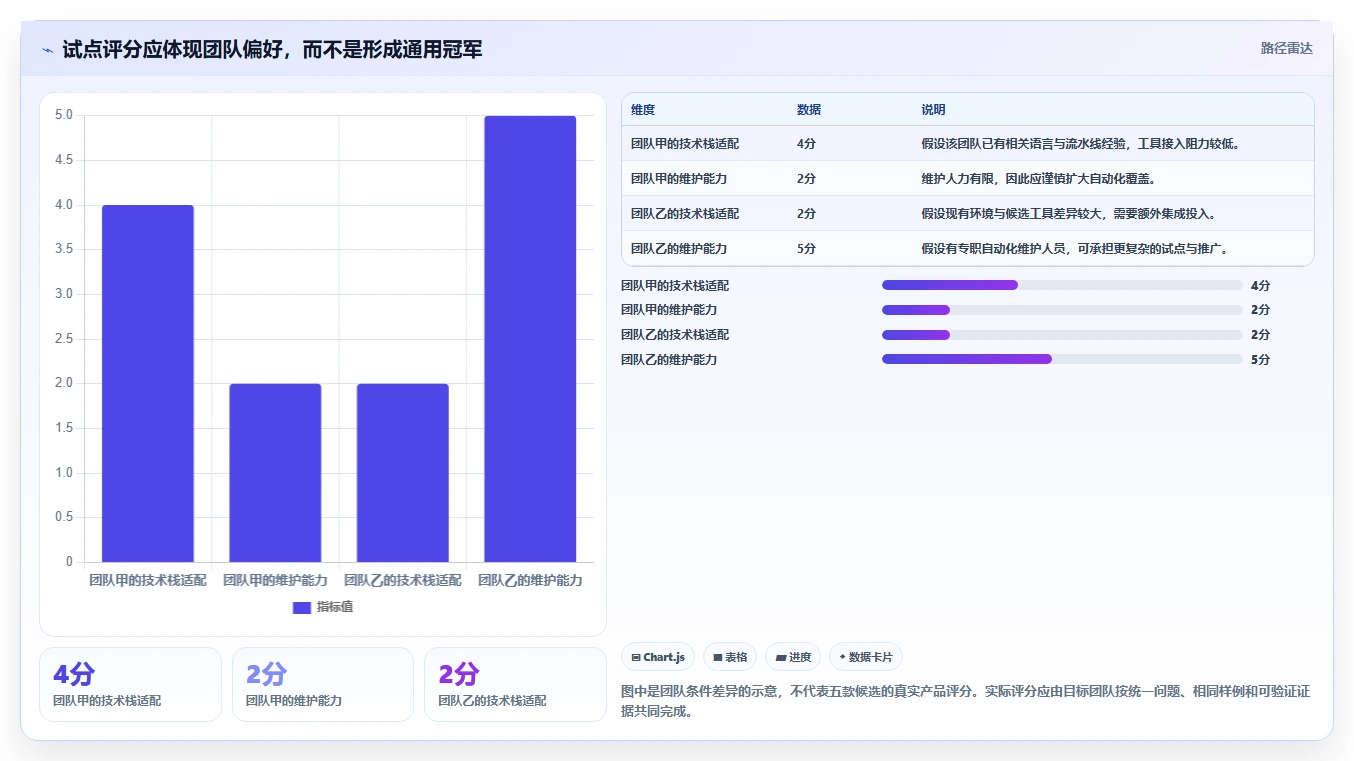Click the Chart.js chip
This screenshot has width=1354, height=761.
(658, 657)
